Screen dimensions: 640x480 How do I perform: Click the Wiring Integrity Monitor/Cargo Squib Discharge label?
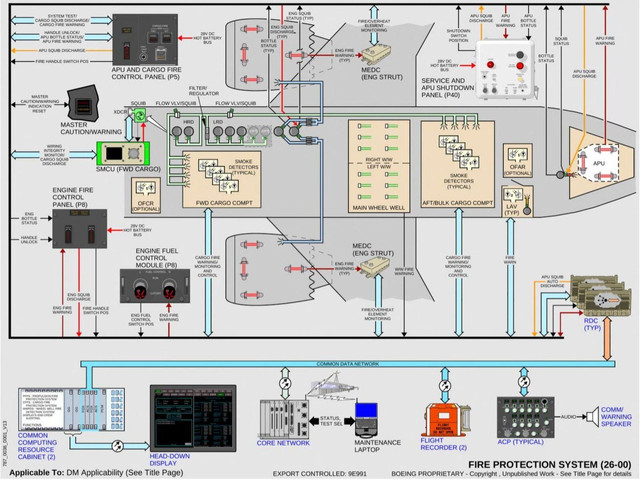[x=54, y=155]
